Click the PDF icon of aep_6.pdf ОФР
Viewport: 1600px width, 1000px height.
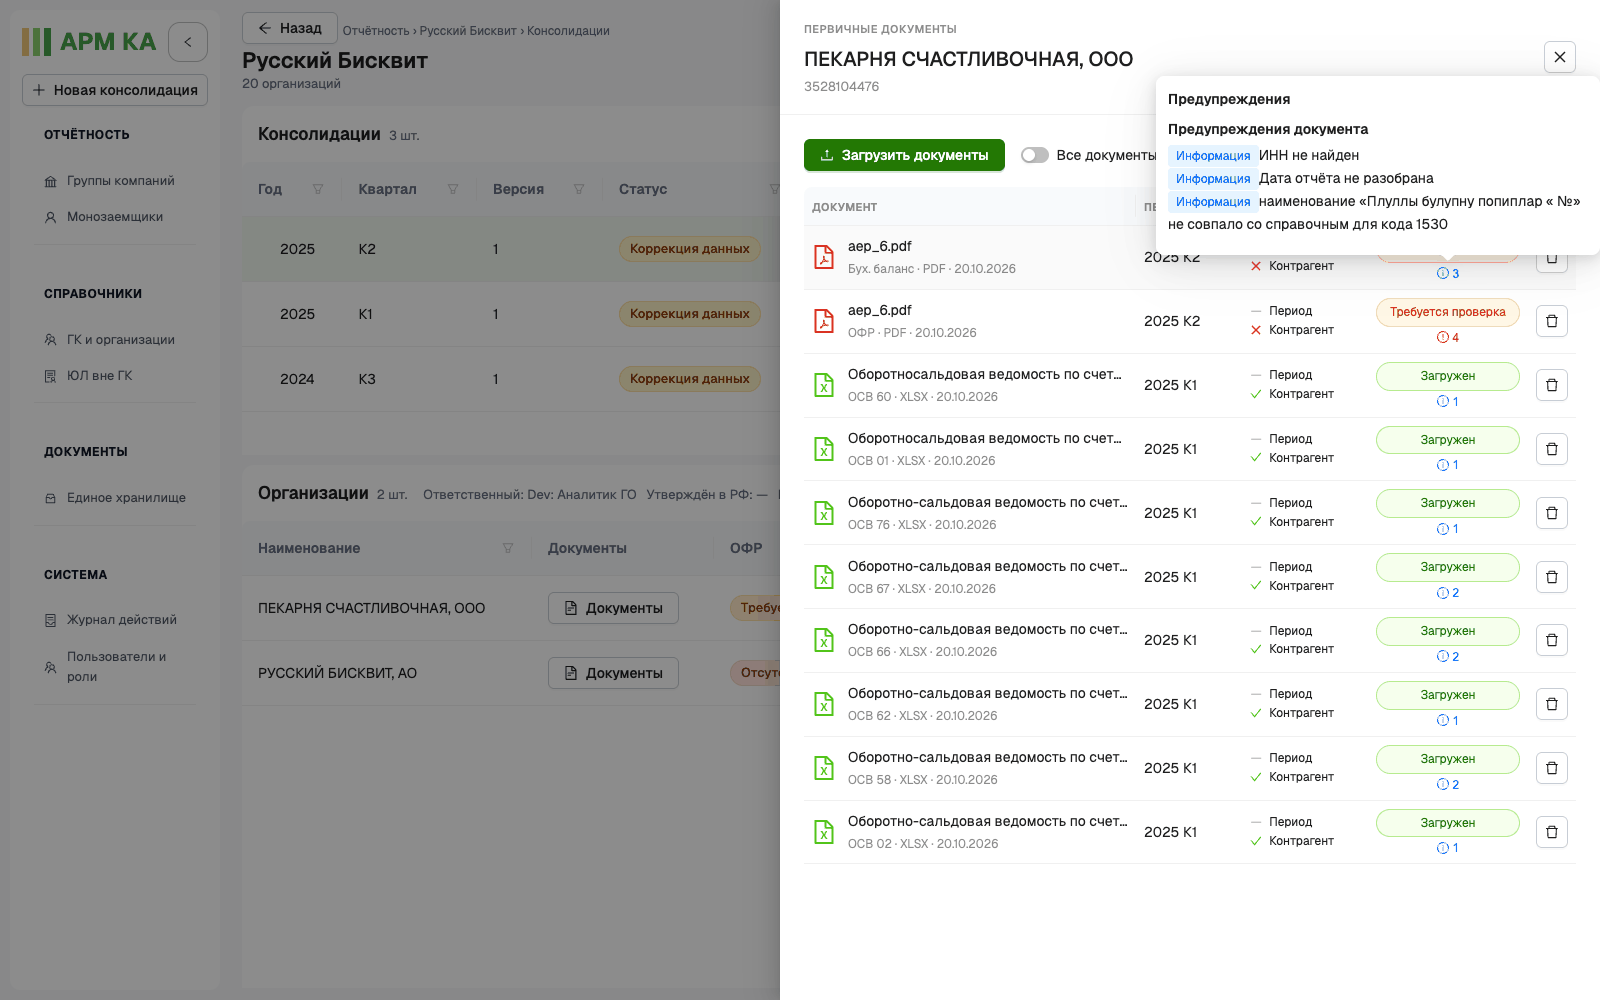click(x=824, y=321)
